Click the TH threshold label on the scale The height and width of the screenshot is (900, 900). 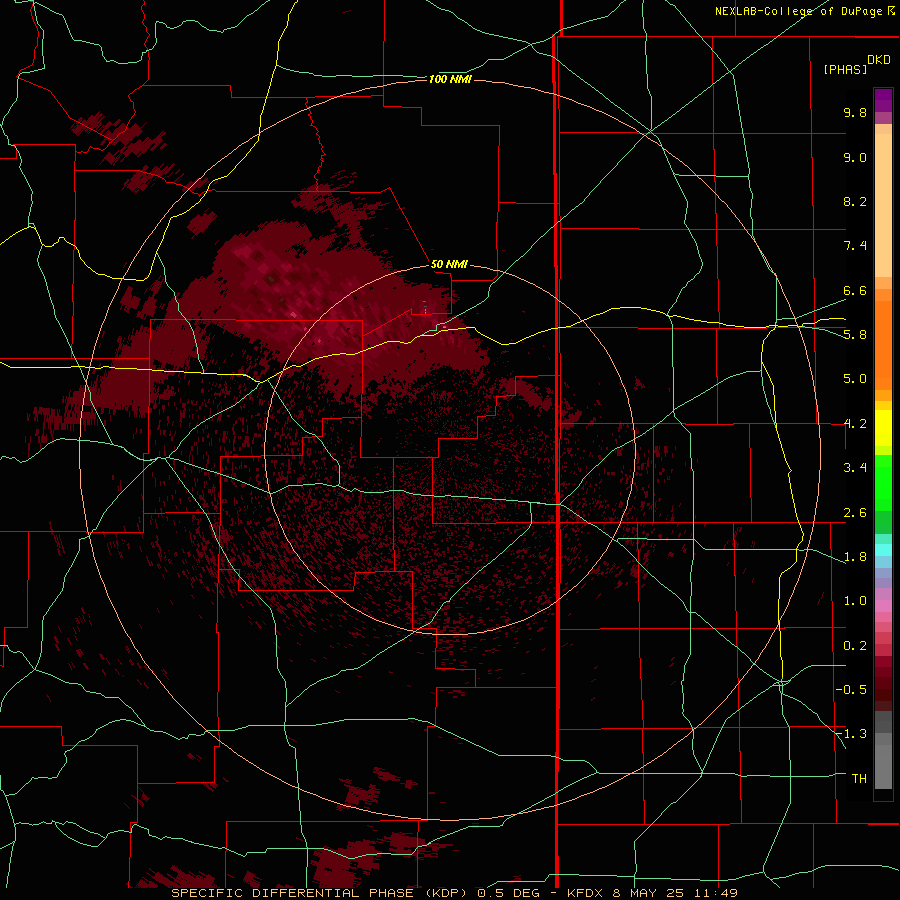tap(859, 779)
